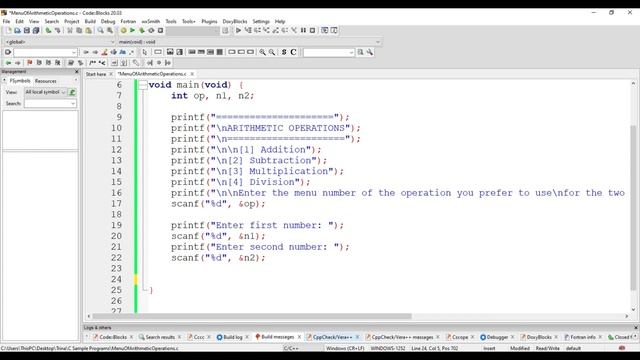Click 'Windows (CR+LF)' in status bar
Screen dimensions: 640x360
coord(345,349)
